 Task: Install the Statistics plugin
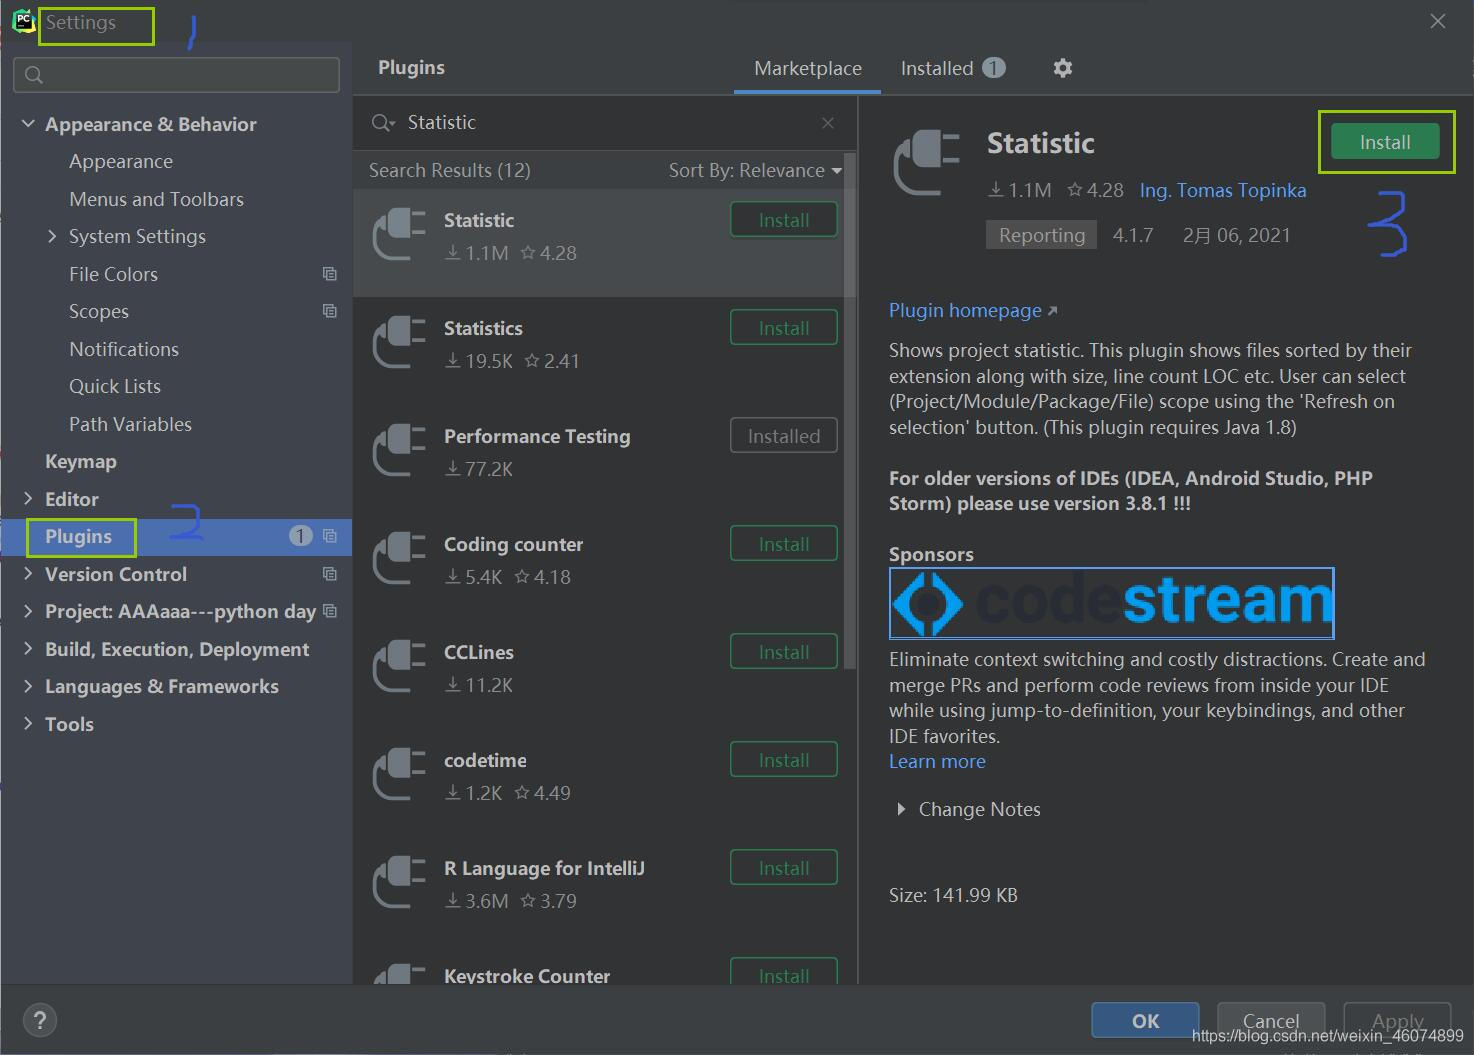coord(784,328)
